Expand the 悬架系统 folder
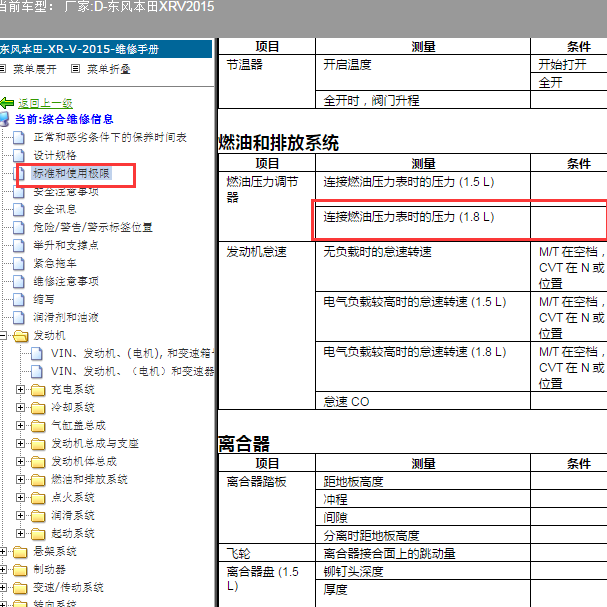Screen dimensions: 607x607 (x=3, y=552)
